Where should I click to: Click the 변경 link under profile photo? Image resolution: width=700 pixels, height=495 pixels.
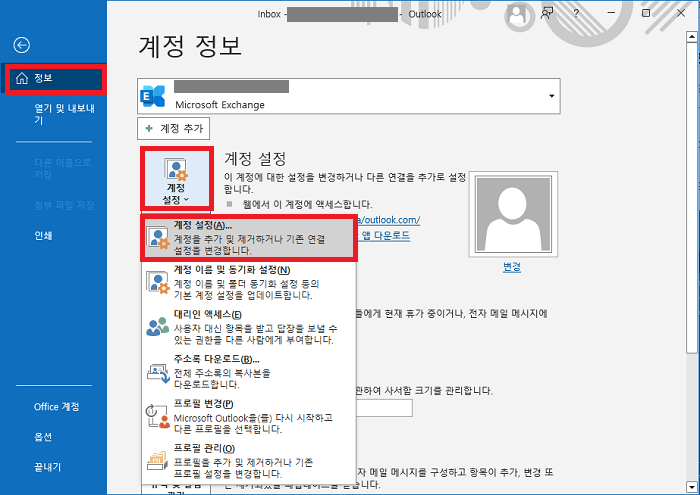coord(512,267)
